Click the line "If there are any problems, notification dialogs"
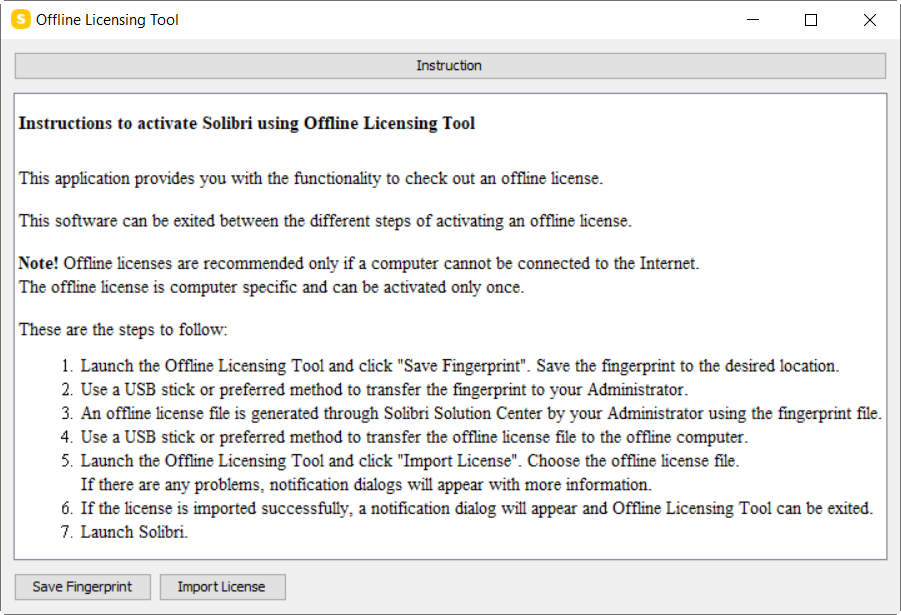The width and height of the screenshot is (901, 615). (366, 485)
